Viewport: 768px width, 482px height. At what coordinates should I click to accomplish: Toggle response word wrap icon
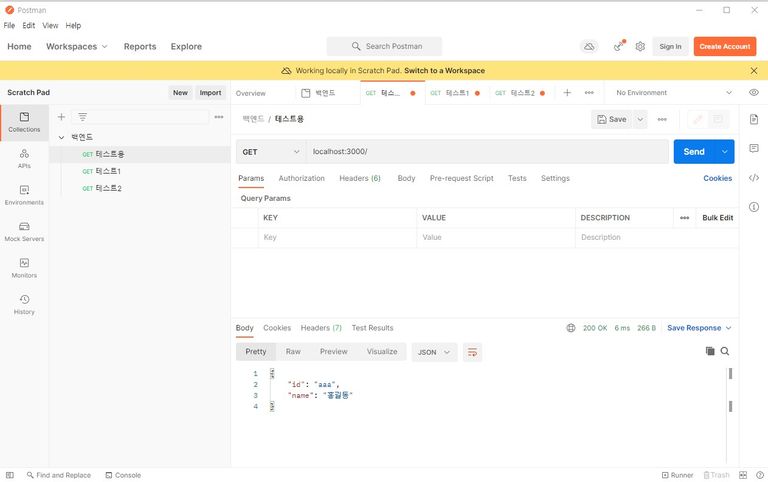click(472, 352)
